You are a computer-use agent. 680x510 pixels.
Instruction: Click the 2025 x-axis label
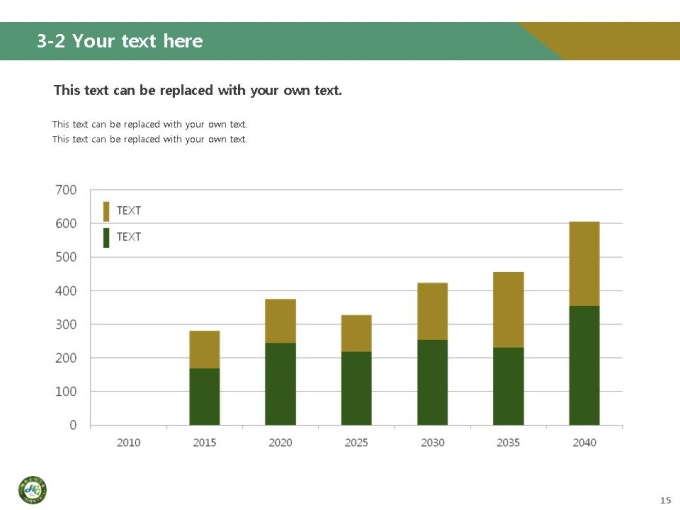click(x=356, y=443)
